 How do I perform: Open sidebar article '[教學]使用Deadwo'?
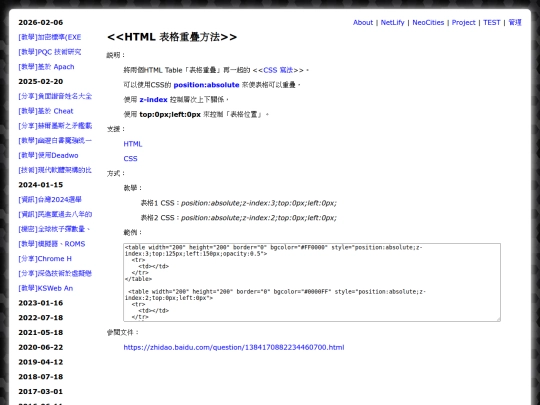(48, 155)
